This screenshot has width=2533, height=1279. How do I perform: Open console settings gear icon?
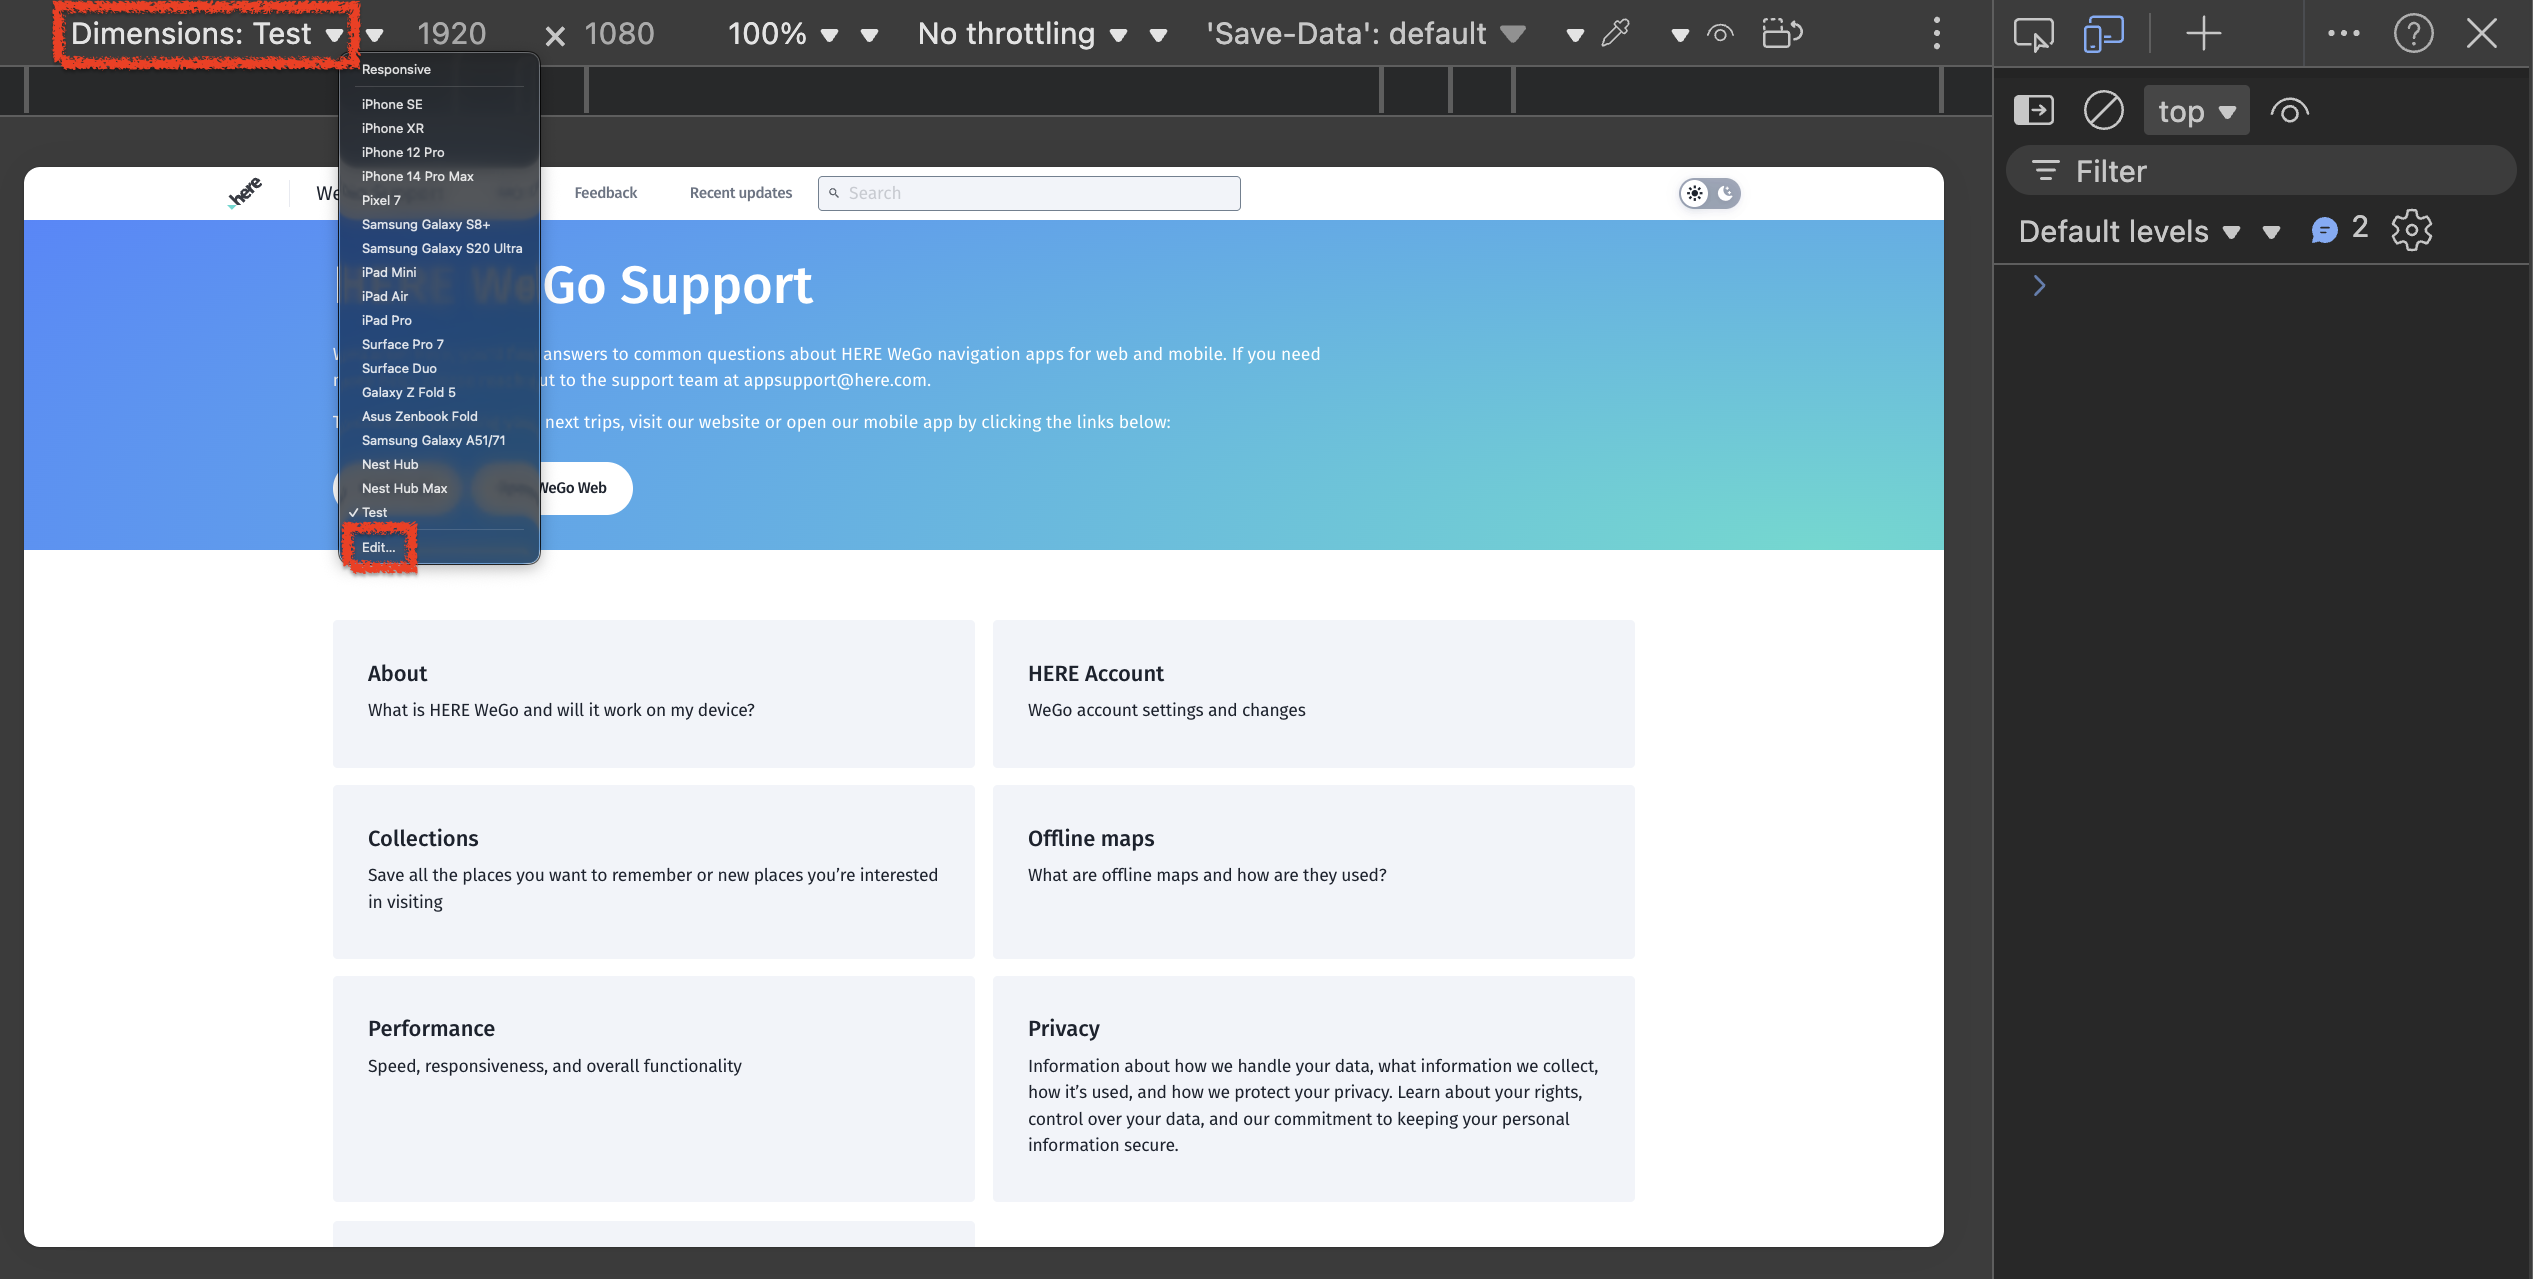click(x=2411, y=230)
